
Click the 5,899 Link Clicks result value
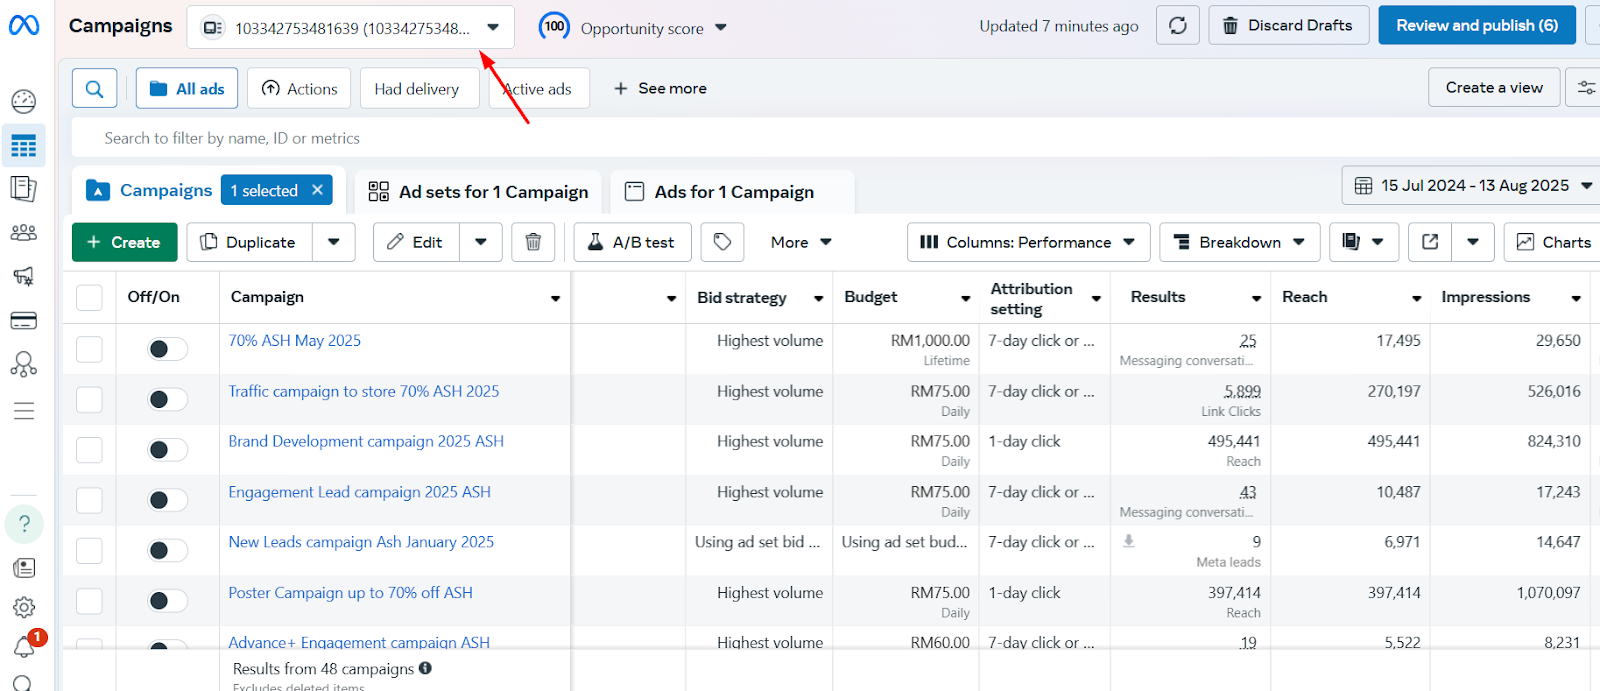1242,392
